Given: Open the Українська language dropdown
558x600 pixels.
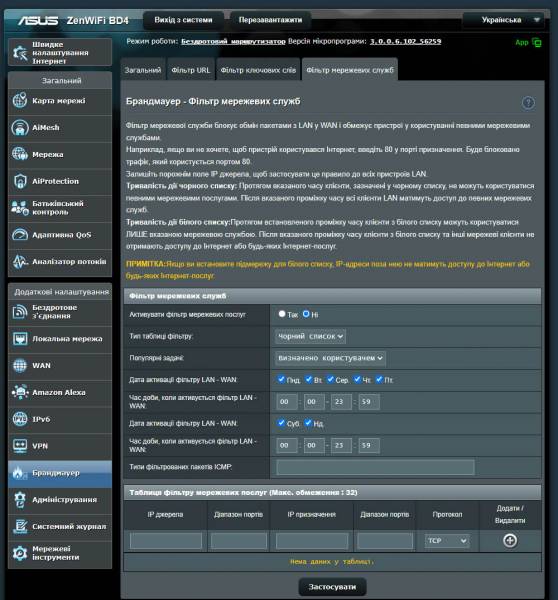Looking at the screenshot, I should click(503, 20).
